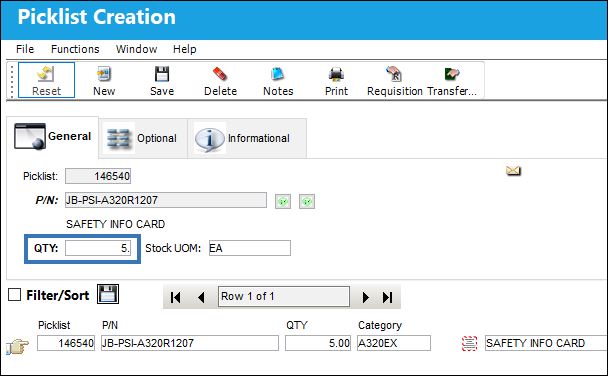Click the floppy disk icon beside Filter/Sort
608x376 pixels.
point(108,294)
